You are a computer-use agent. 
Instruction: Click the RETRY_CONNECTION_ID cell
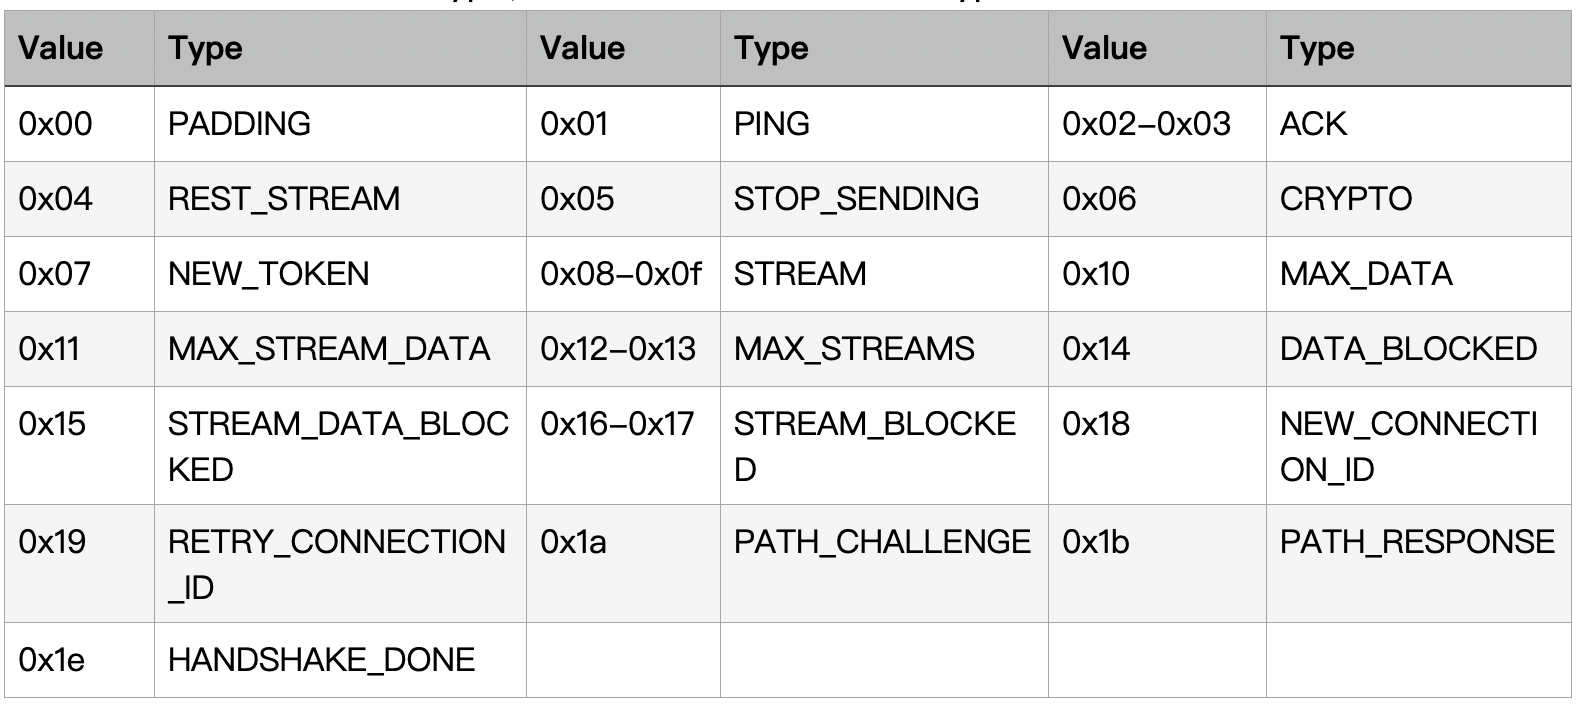[x=340, y=564]
